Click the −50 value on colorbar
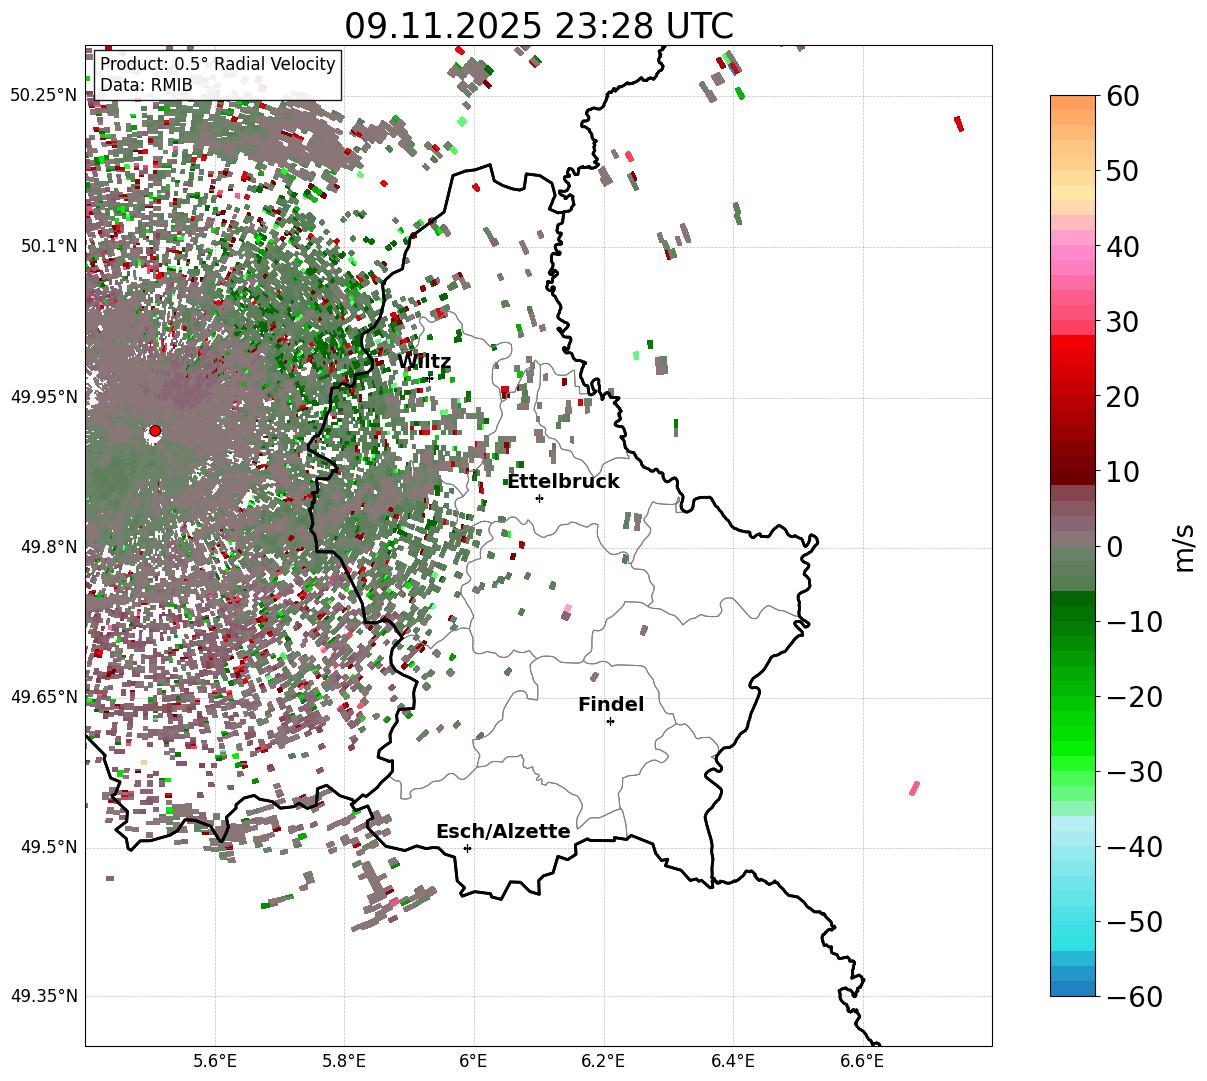This screenshot has height=1081, width=1207. click(1134, 921)
